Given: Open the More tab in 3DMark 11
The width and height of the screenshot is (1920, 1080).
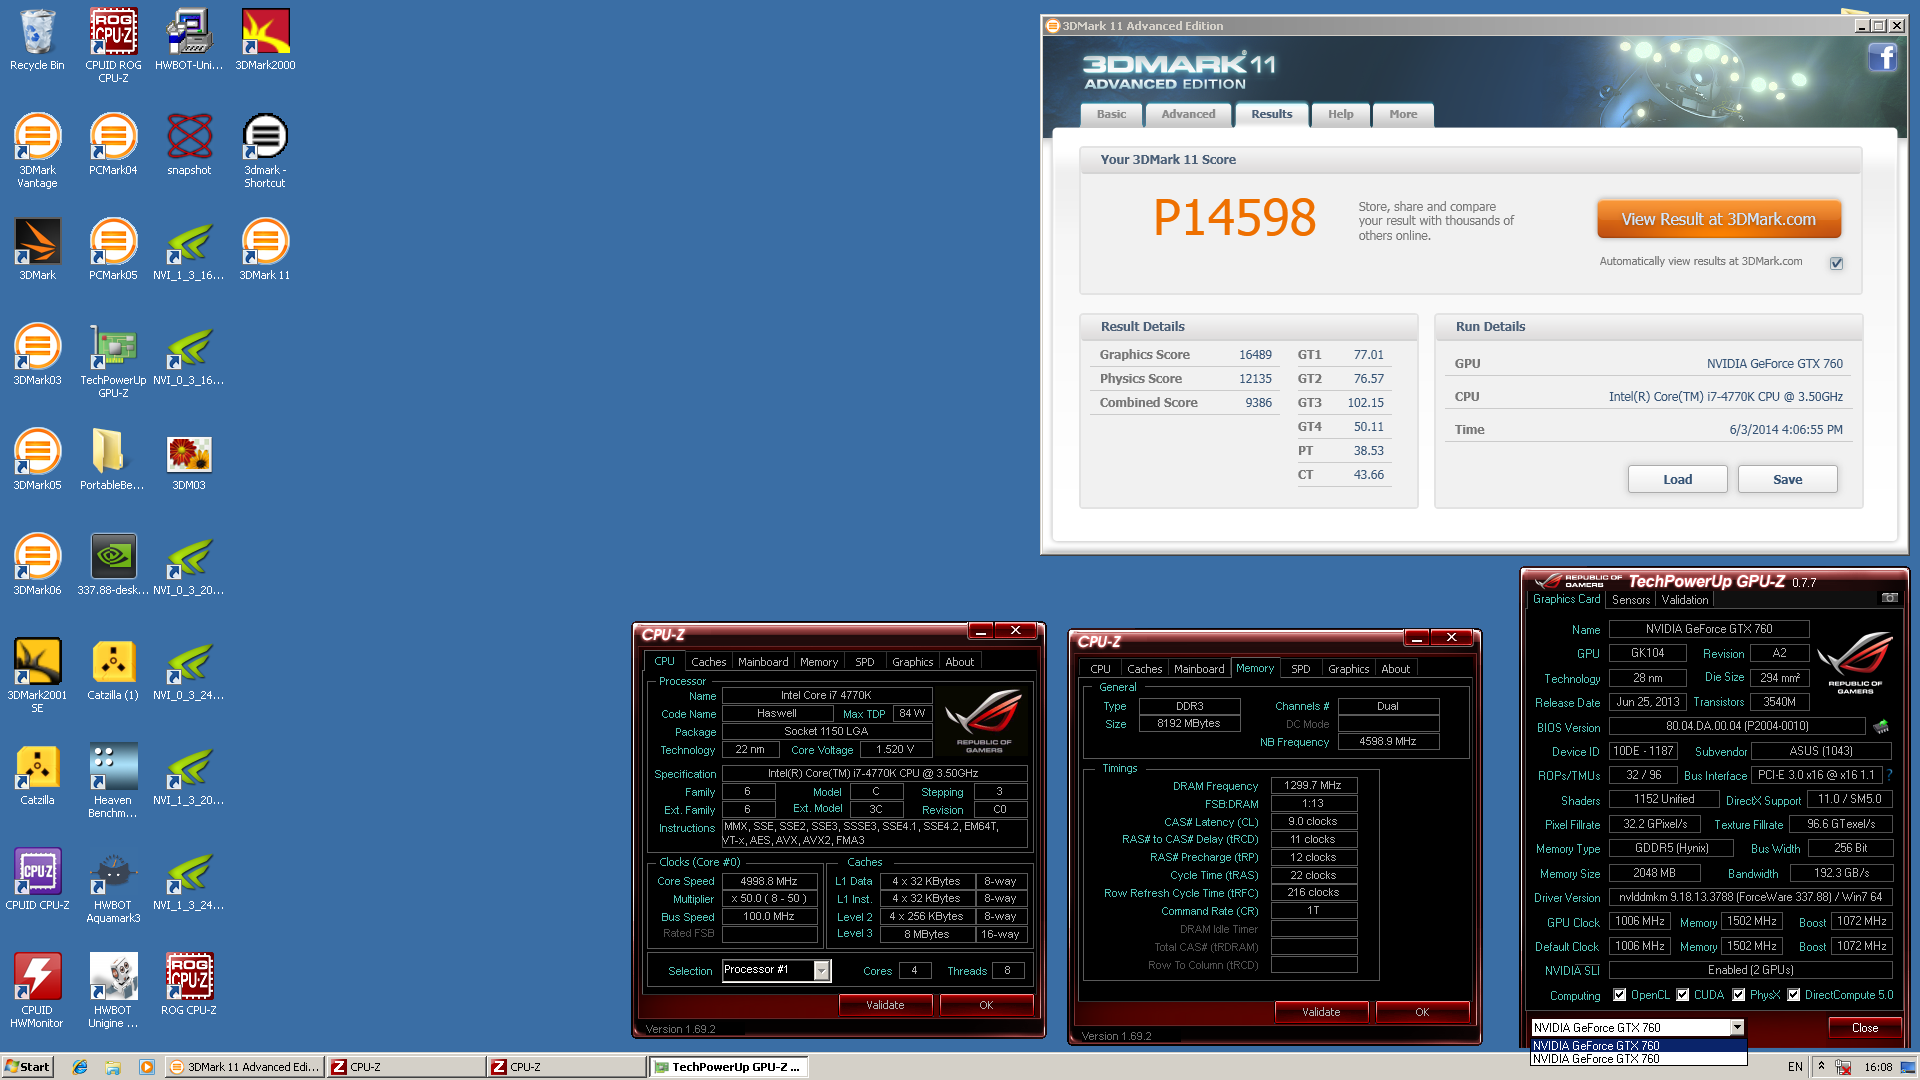Looking at the screenshot, I should click(x=1403, y=114).
